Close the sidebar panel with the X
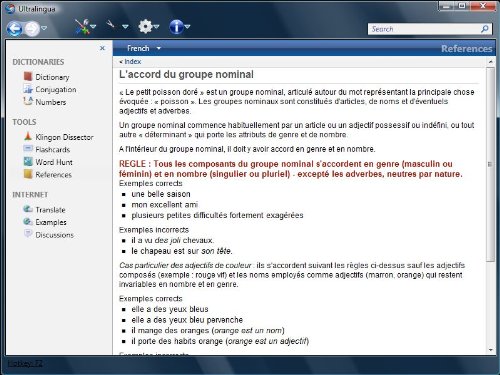The height and width of the screenshot is (375, 500). click(x=102, y=48)
